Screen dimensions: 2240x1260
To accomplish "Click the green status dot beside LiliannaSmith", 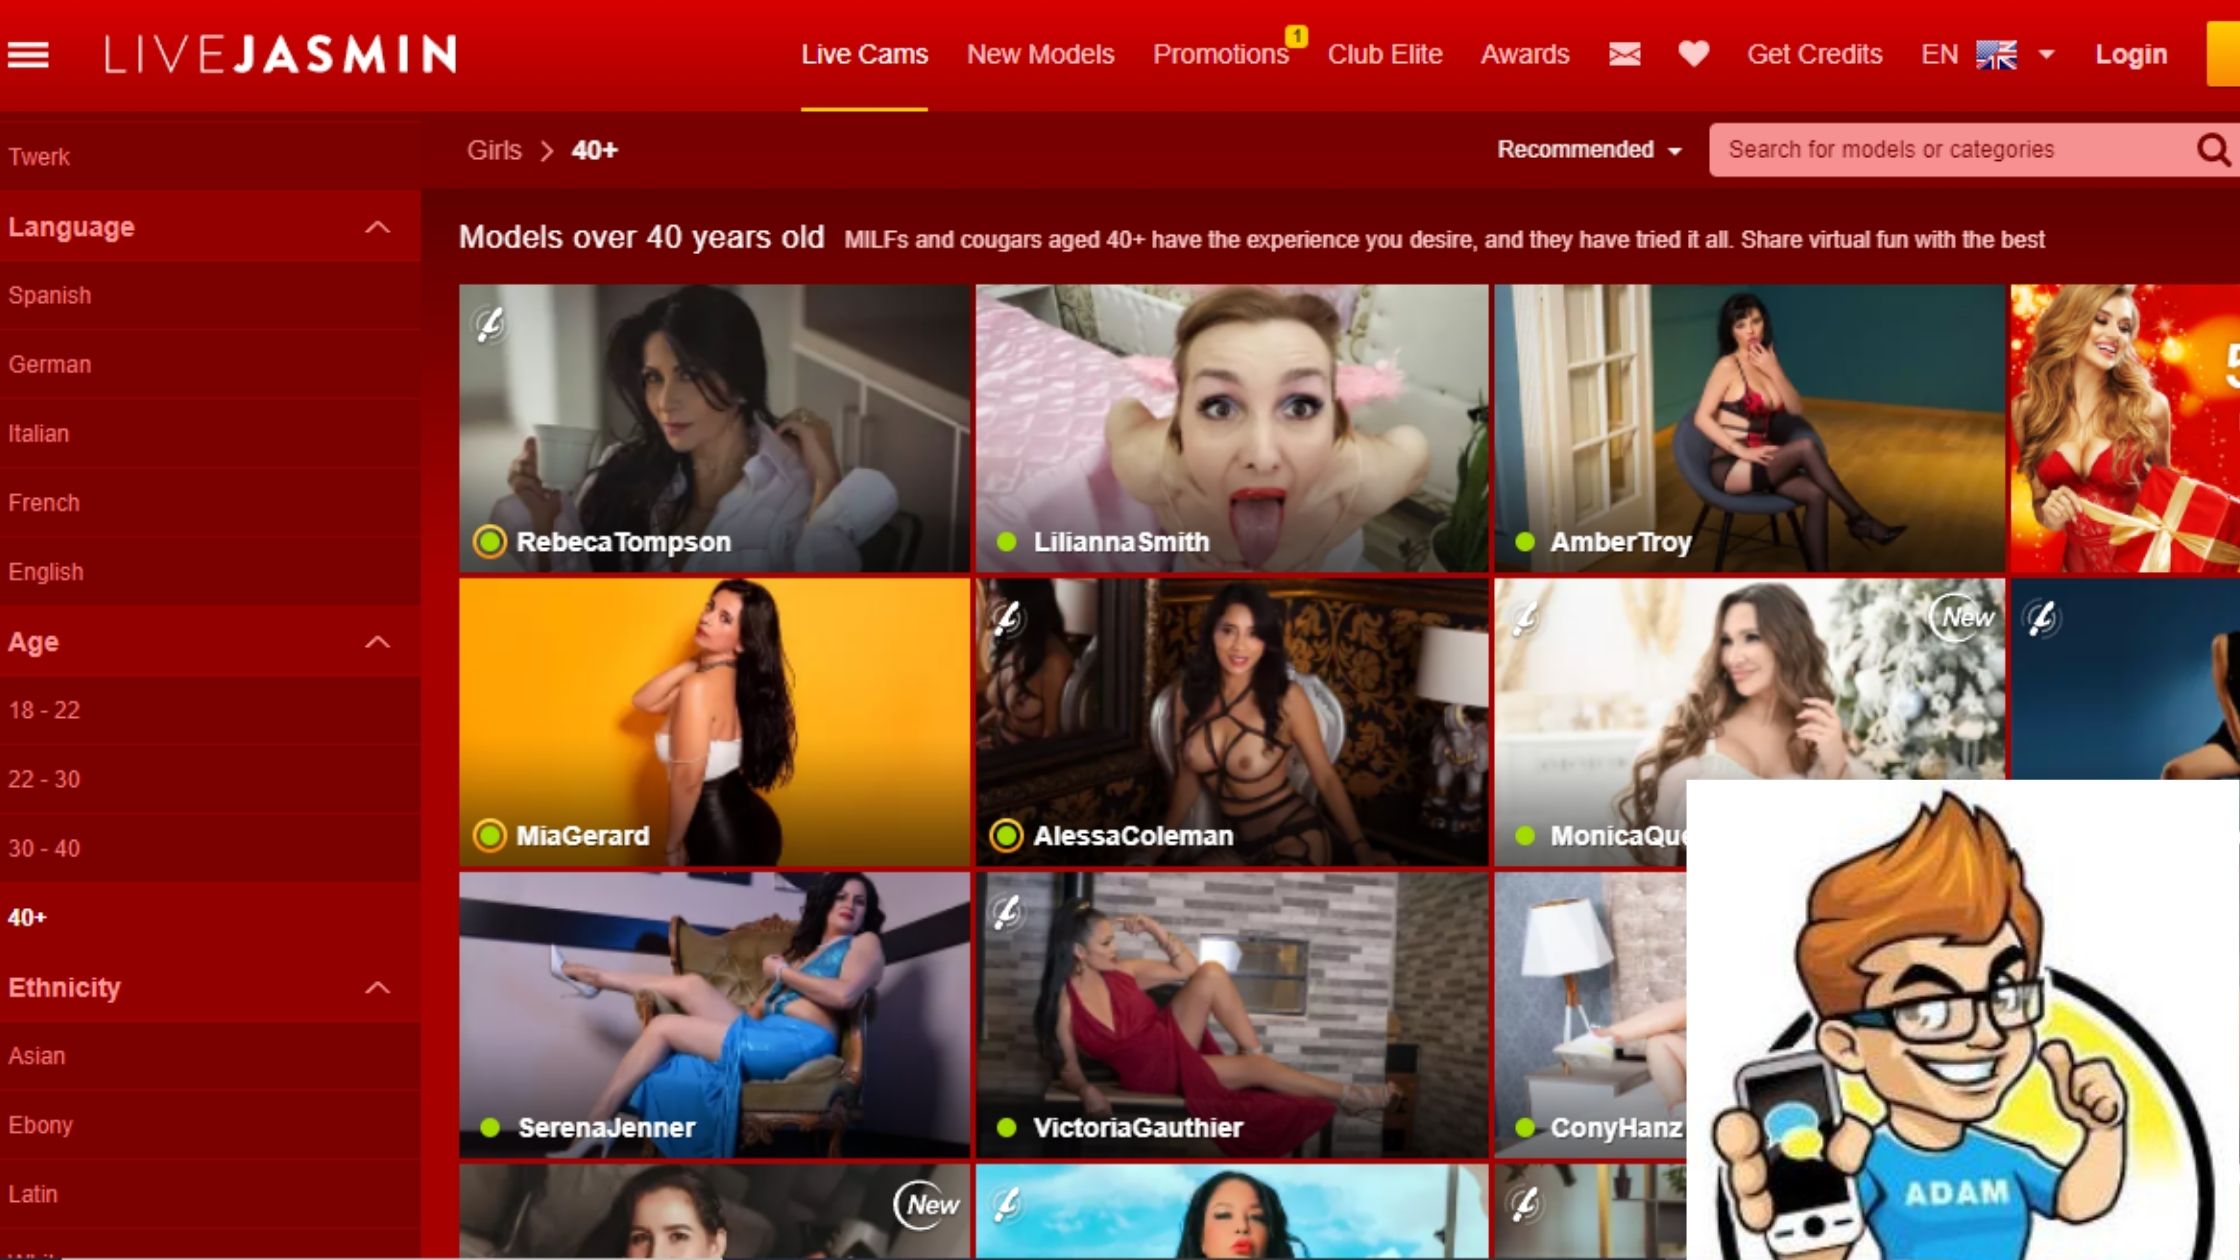I will (1006, 542).
